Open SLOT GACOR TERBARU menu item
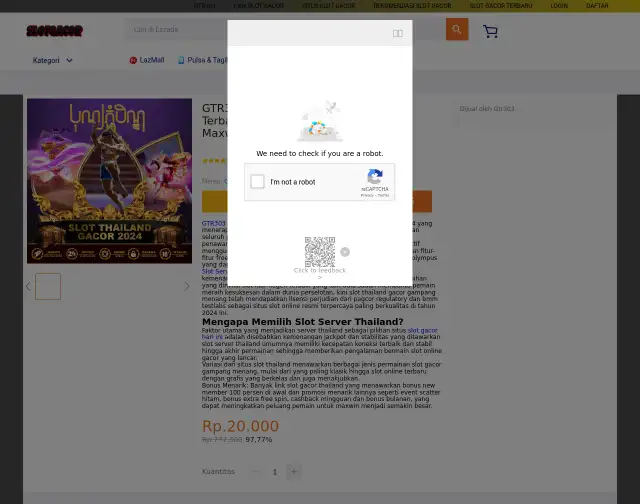Image resolution: width=640 pixels, height=504 pixels. pos(501,6)
